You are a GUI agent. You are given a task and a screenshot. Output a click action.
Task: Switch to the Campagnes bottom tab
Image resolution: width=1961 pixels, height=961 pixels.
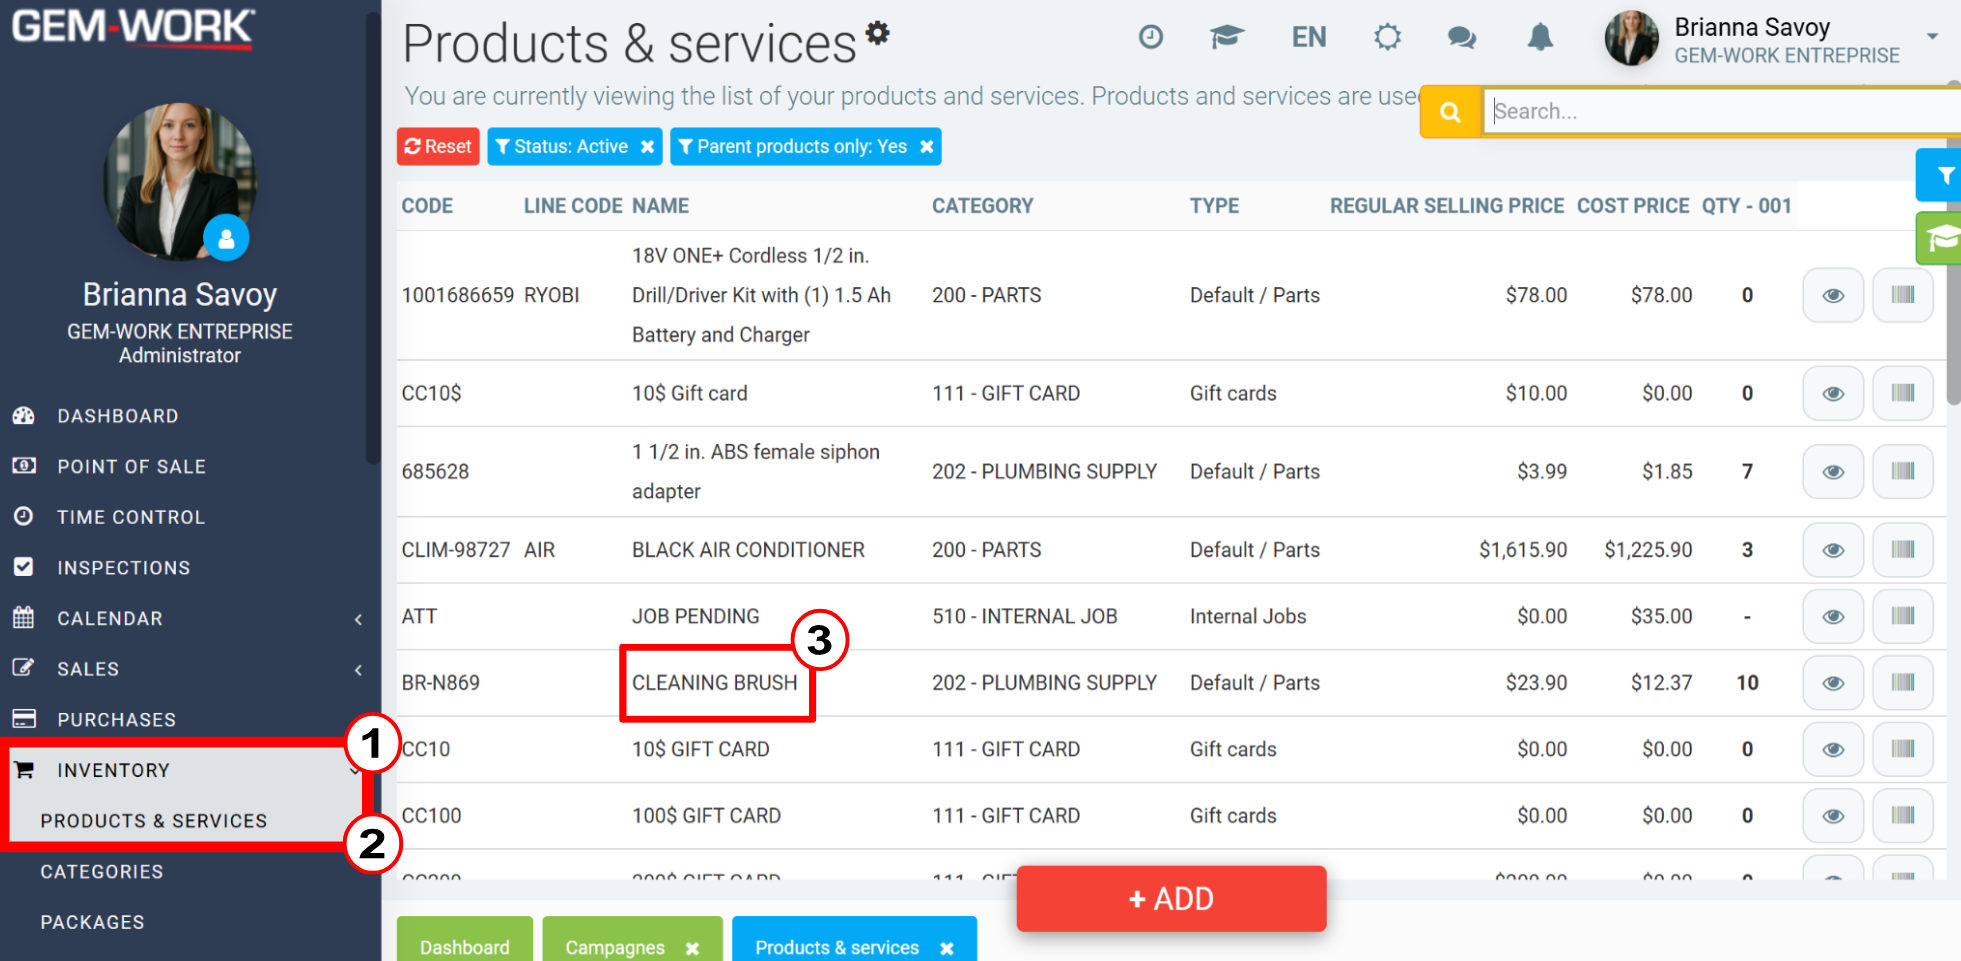(x=615, y=947)
